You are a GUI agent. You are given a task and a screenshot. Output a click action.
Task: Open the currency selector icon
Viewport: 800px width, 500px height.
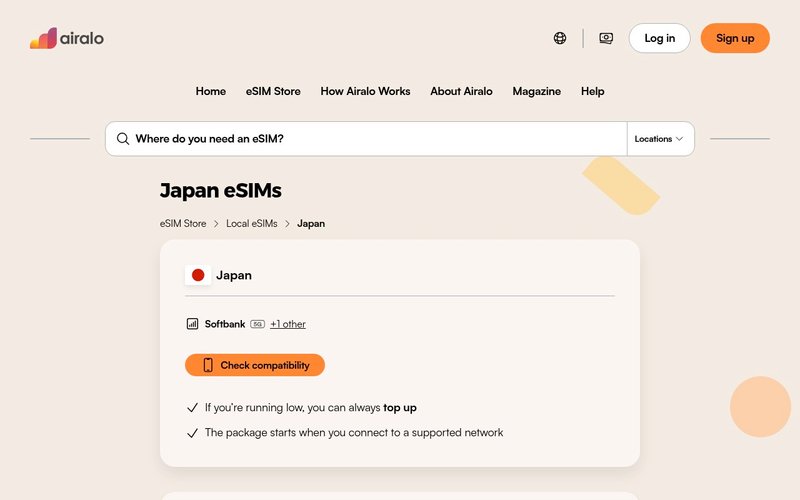606,38
